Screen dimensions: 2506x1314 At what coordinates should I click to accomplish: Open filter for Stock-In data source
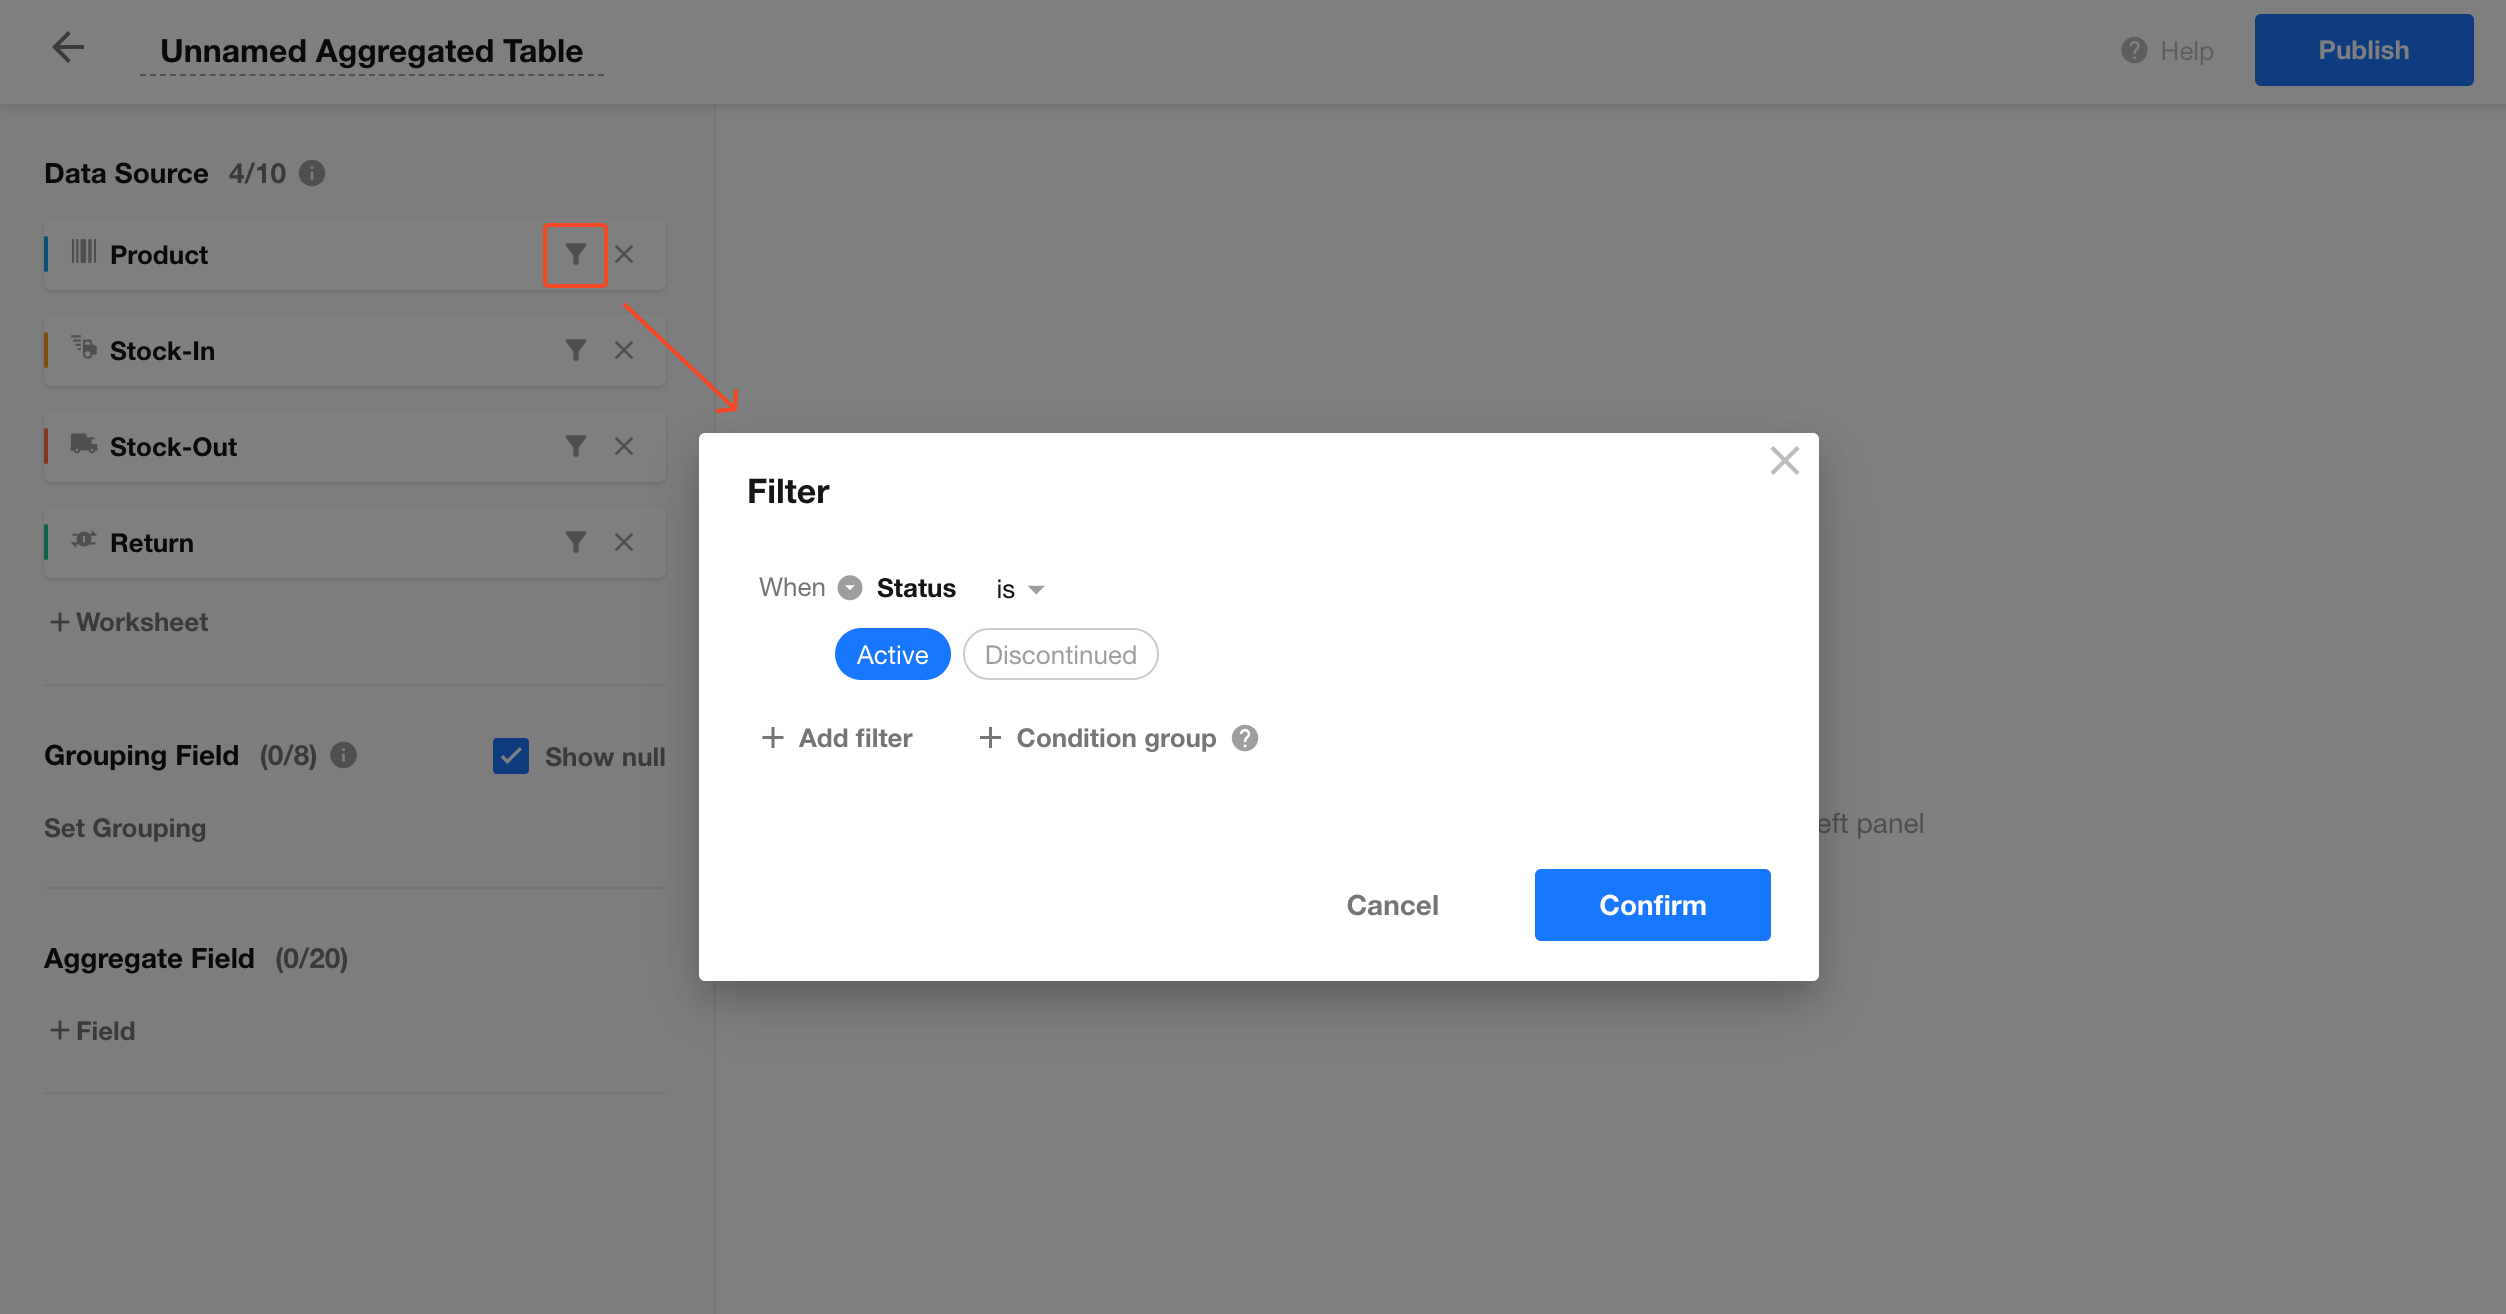pos(575,350)
